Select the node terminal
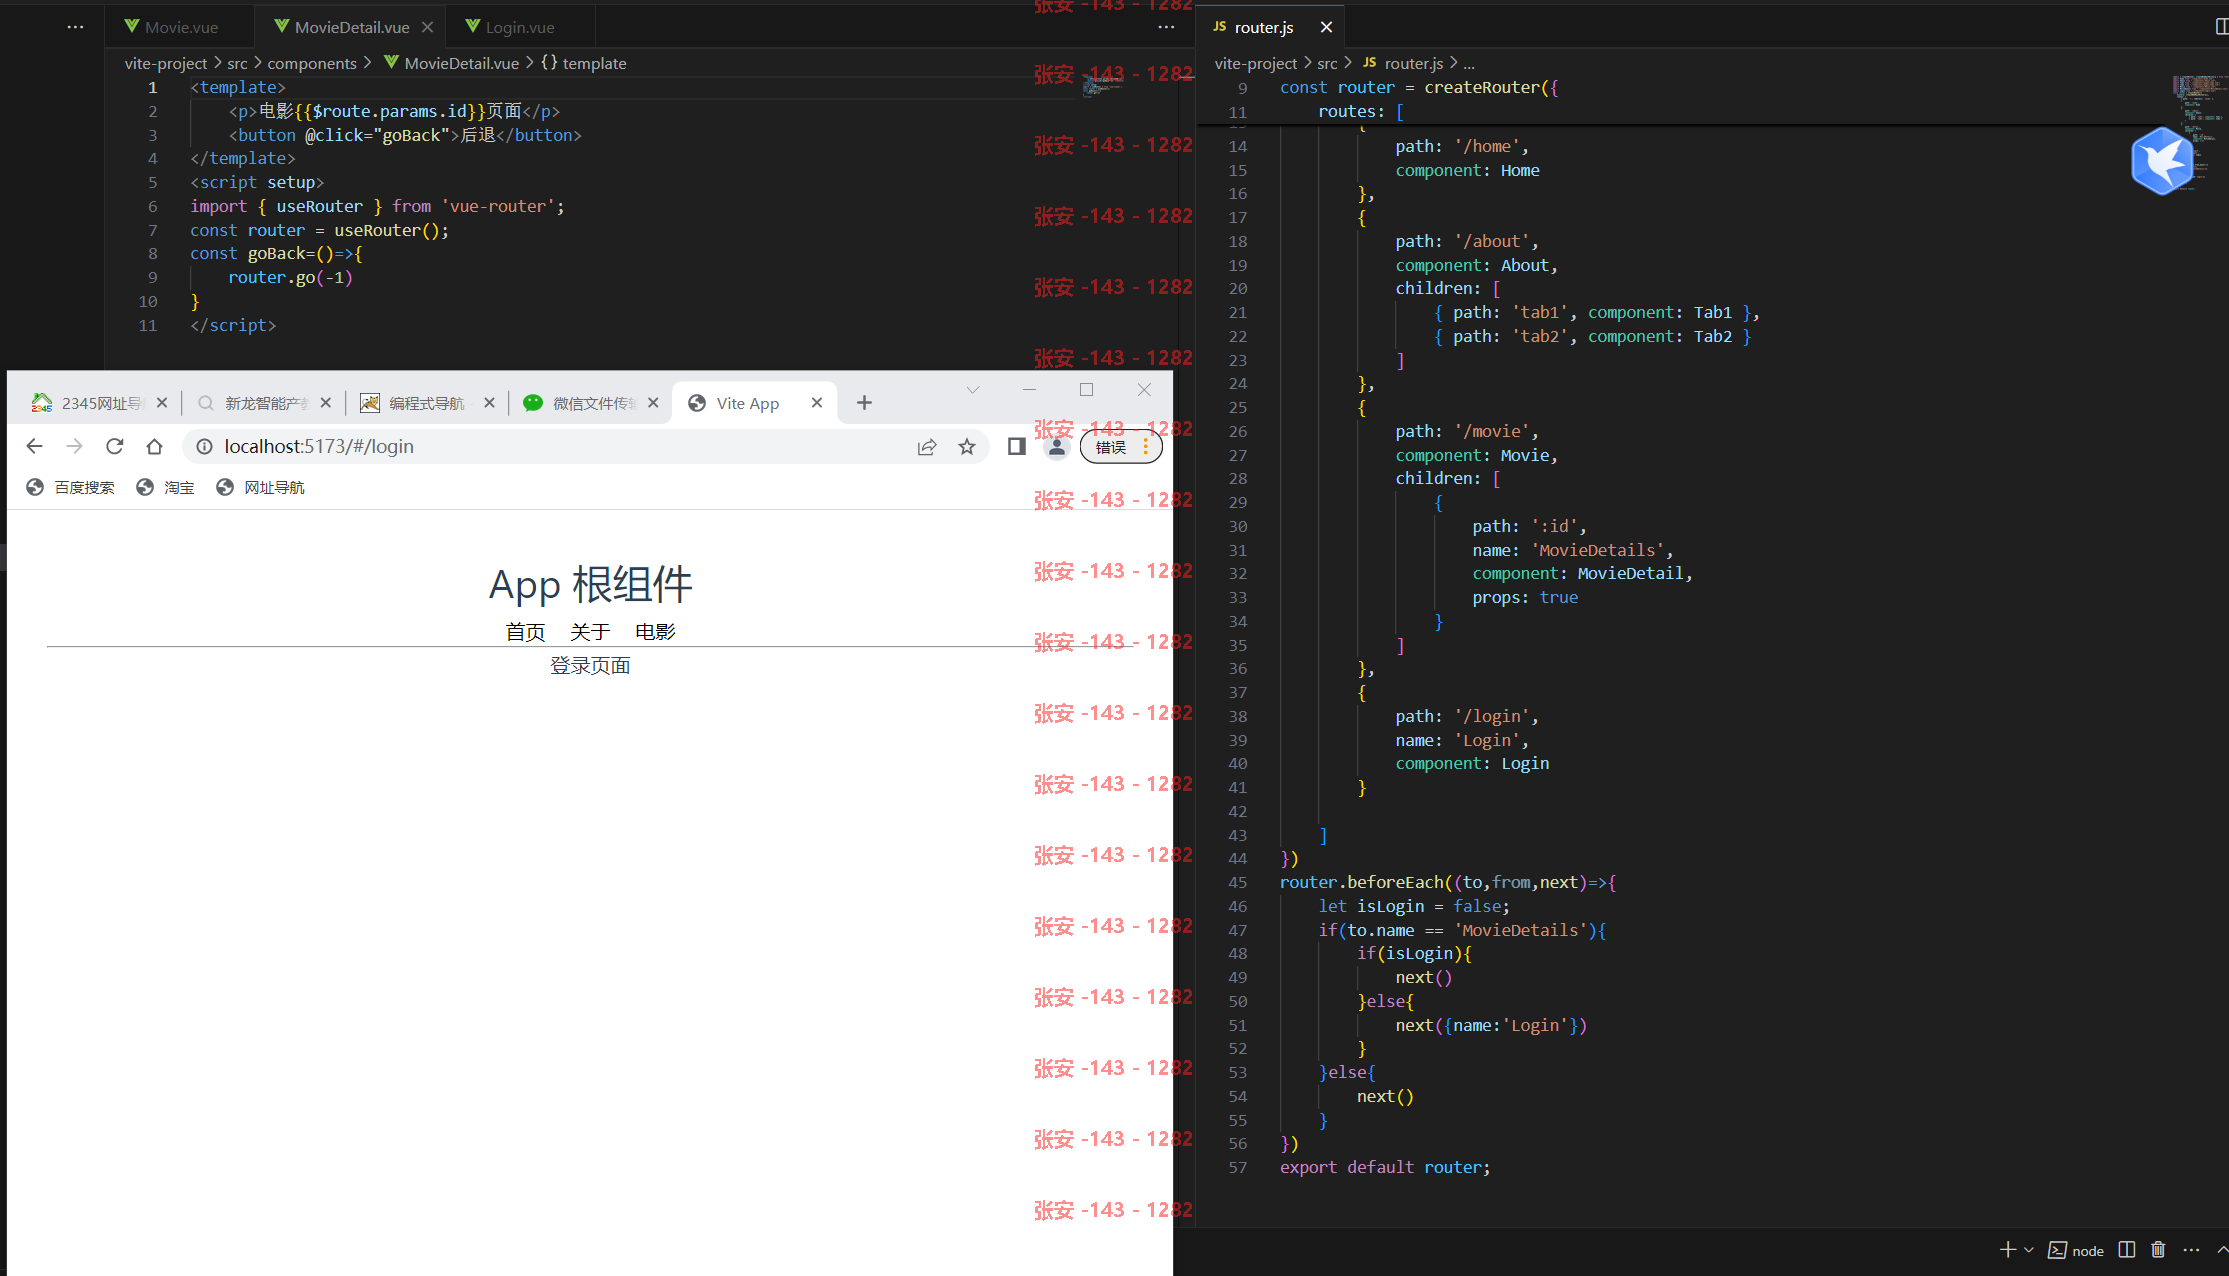 coord(2076,1250)
